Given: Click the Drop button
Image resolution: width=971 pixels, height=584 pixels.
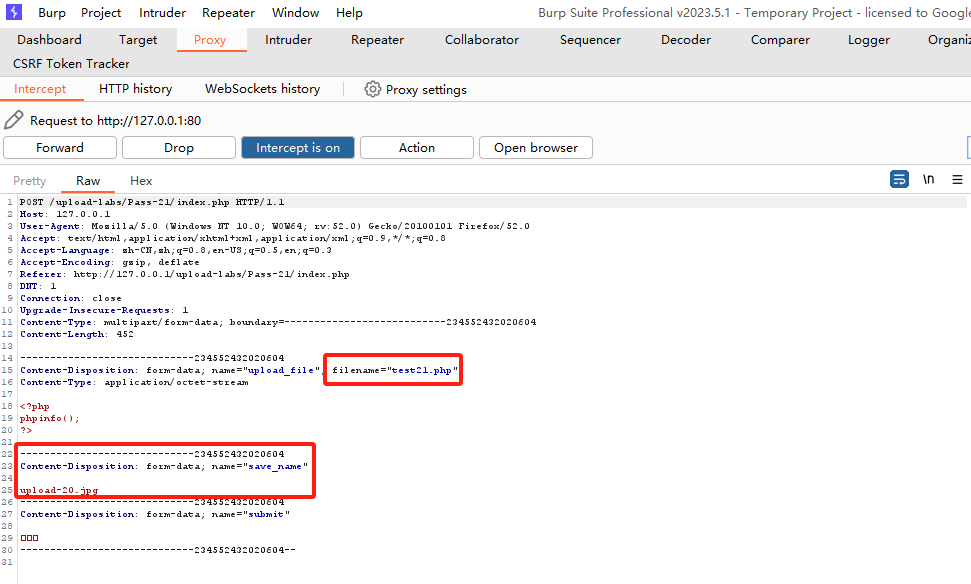Looking at the screenshot, I should point(179,147).
